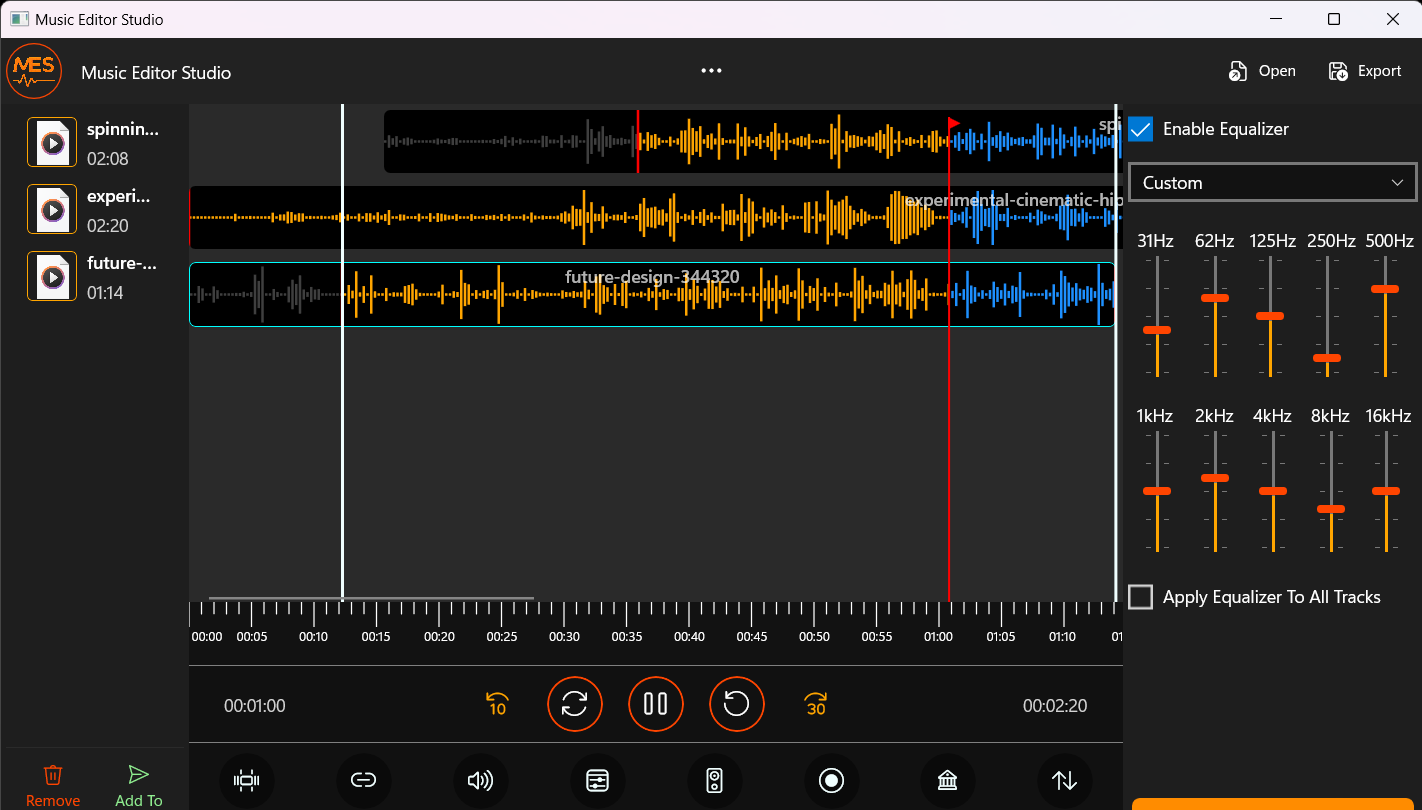The width and height of the screenshot is (1422, 810).
Task: Open the link audio tool
Action: 364,781
